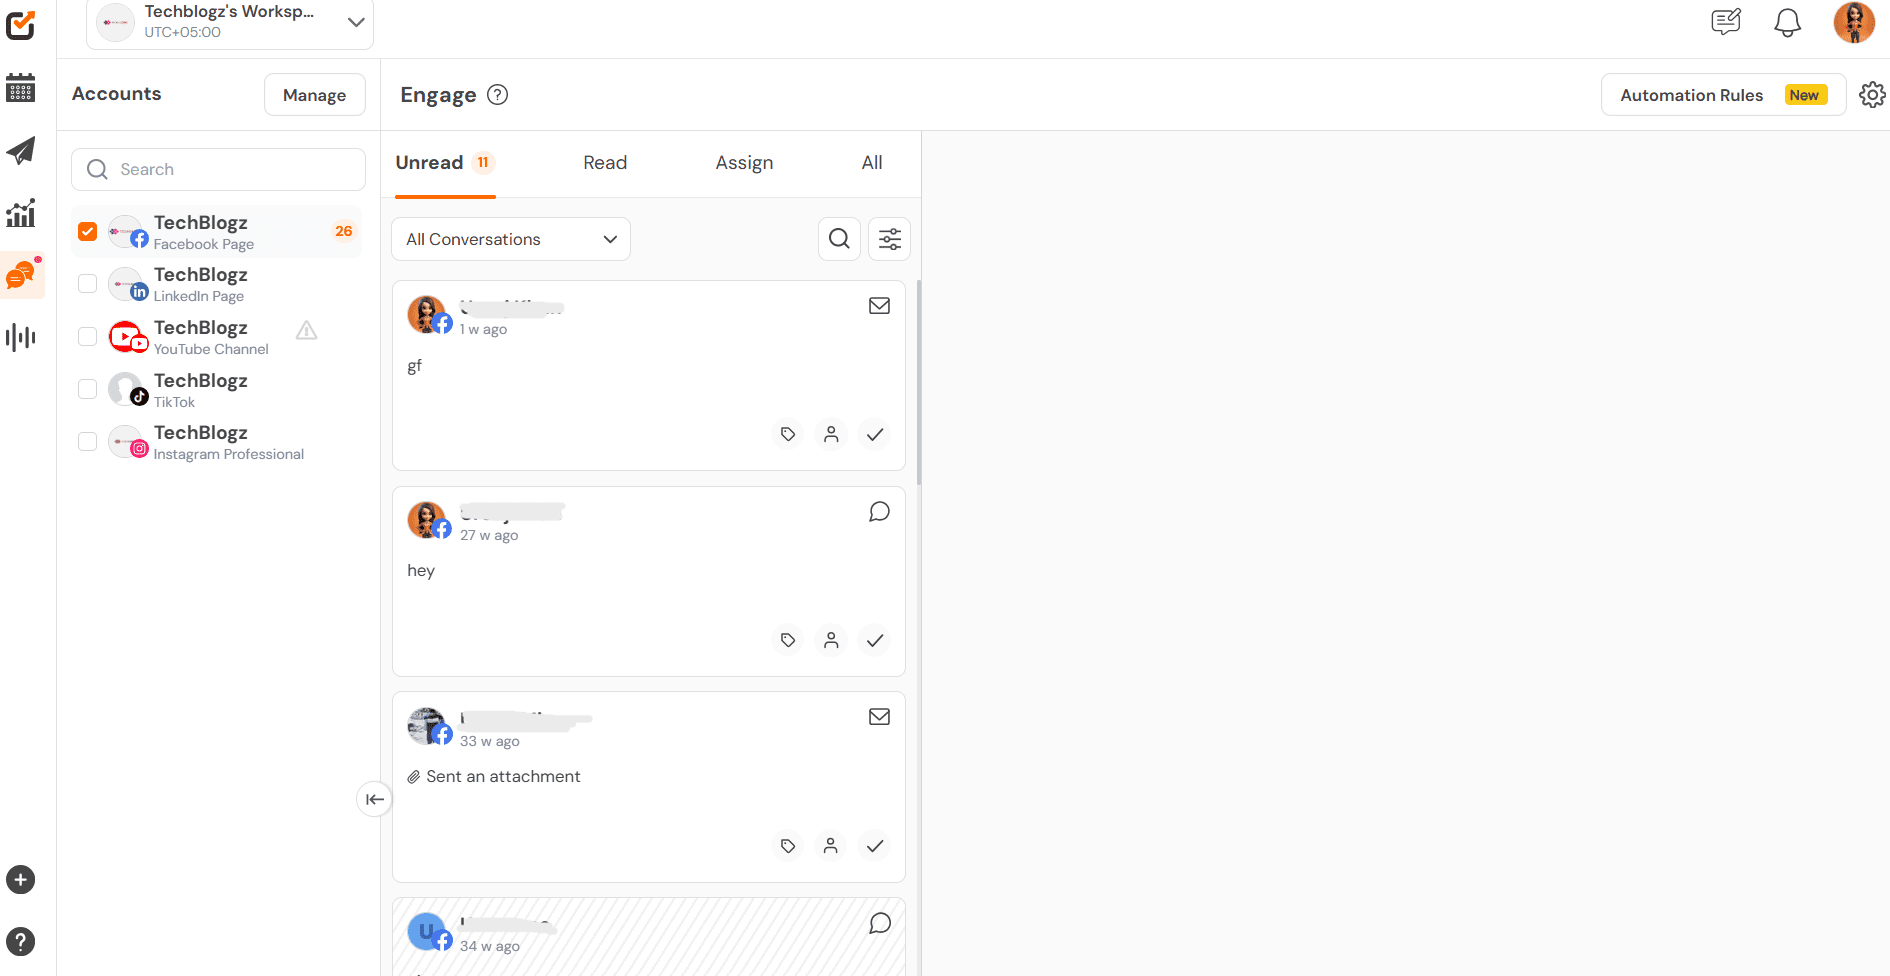Switch to the Assign tab

coord(744,162)
